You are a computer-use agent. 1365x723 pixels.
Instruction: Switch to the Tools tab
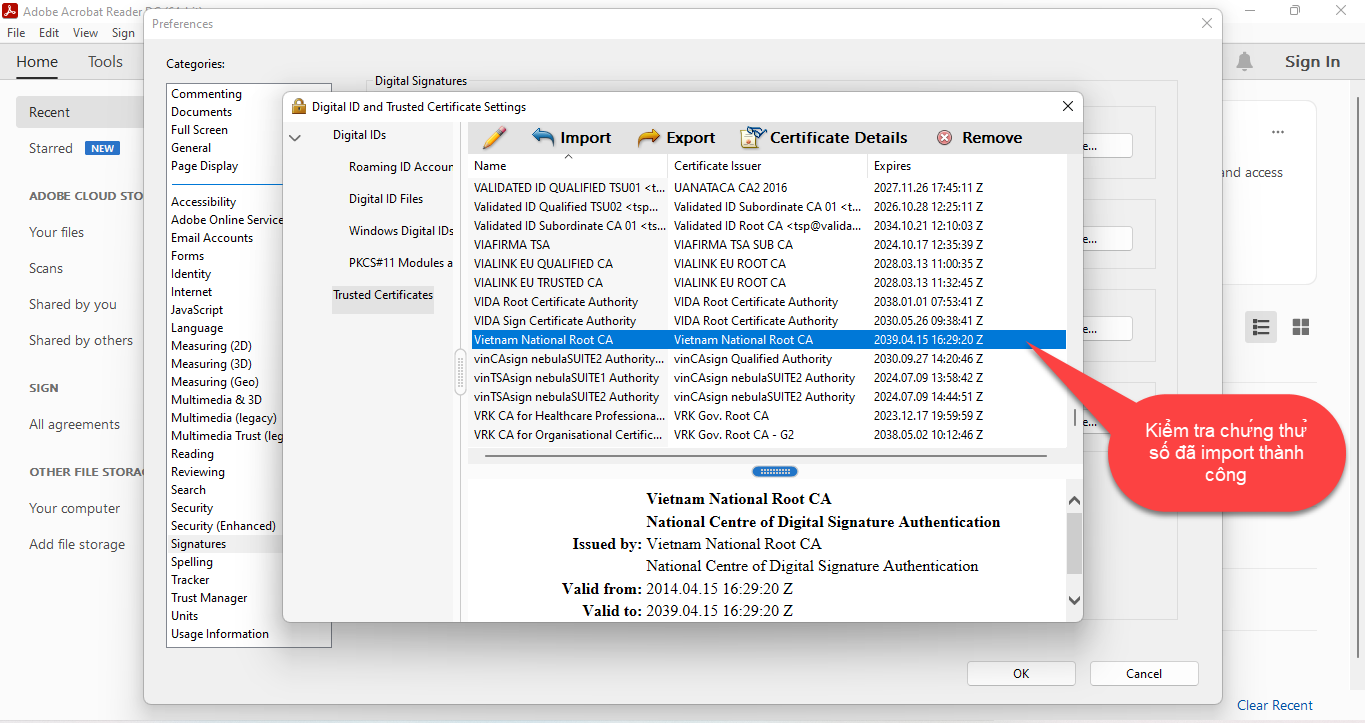[105, 62]
